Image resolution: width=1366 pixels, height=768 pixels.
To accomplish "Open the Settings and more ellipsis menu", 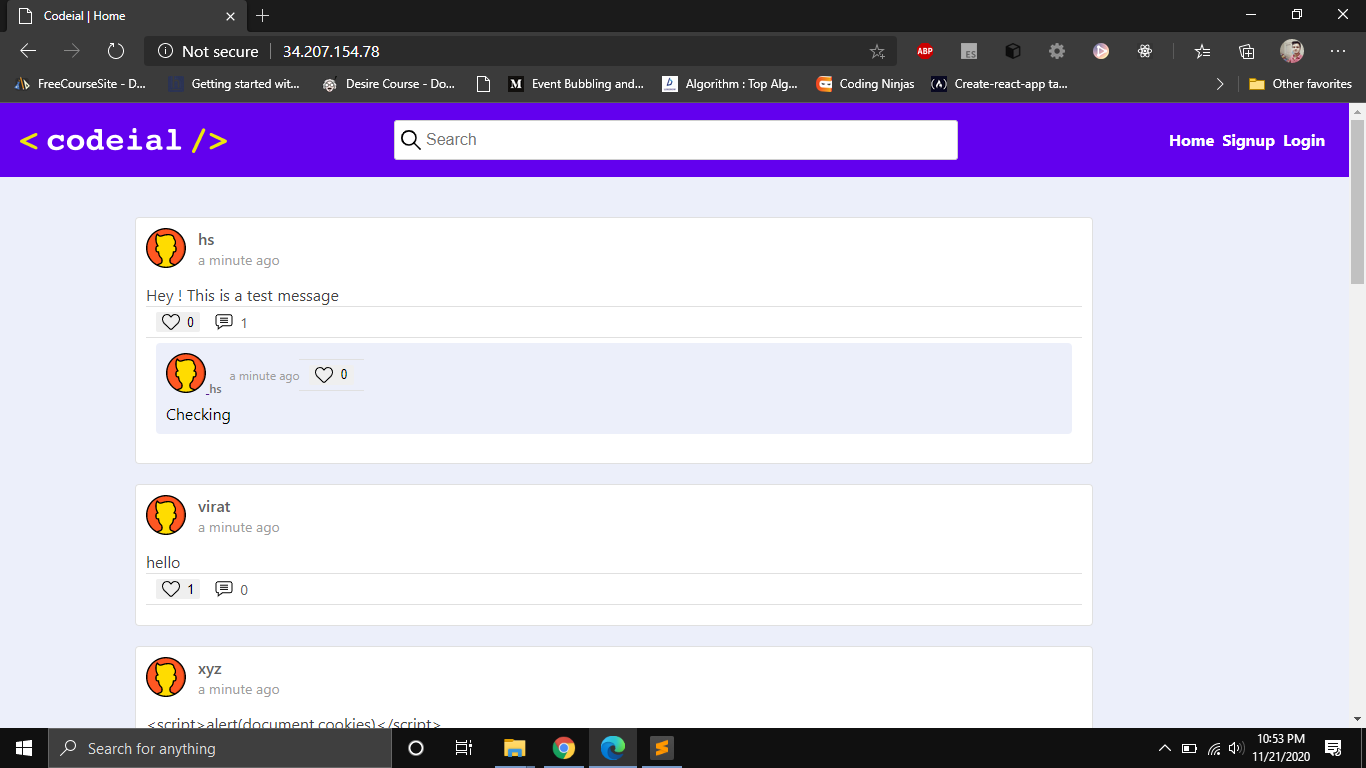I will [x=1338, y=51].
